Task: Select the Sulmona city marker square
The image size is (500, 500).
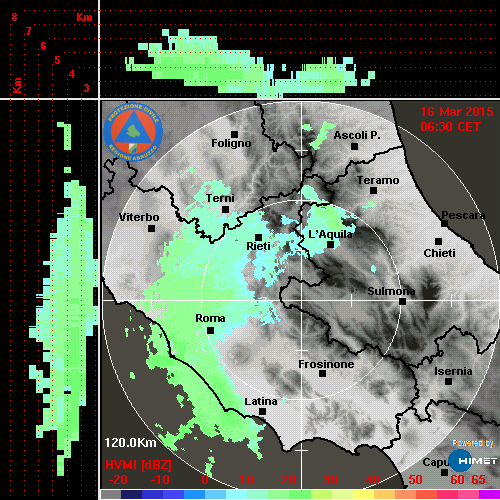Action: [402, 302]
